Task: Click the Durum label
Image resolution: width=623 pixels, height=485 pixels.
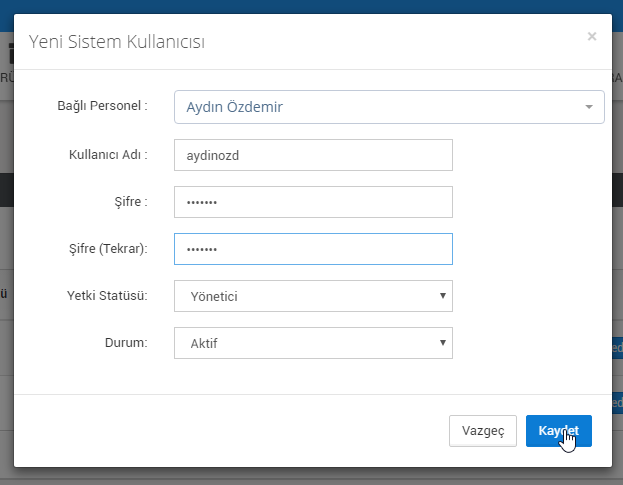Action: coord(126,342)
